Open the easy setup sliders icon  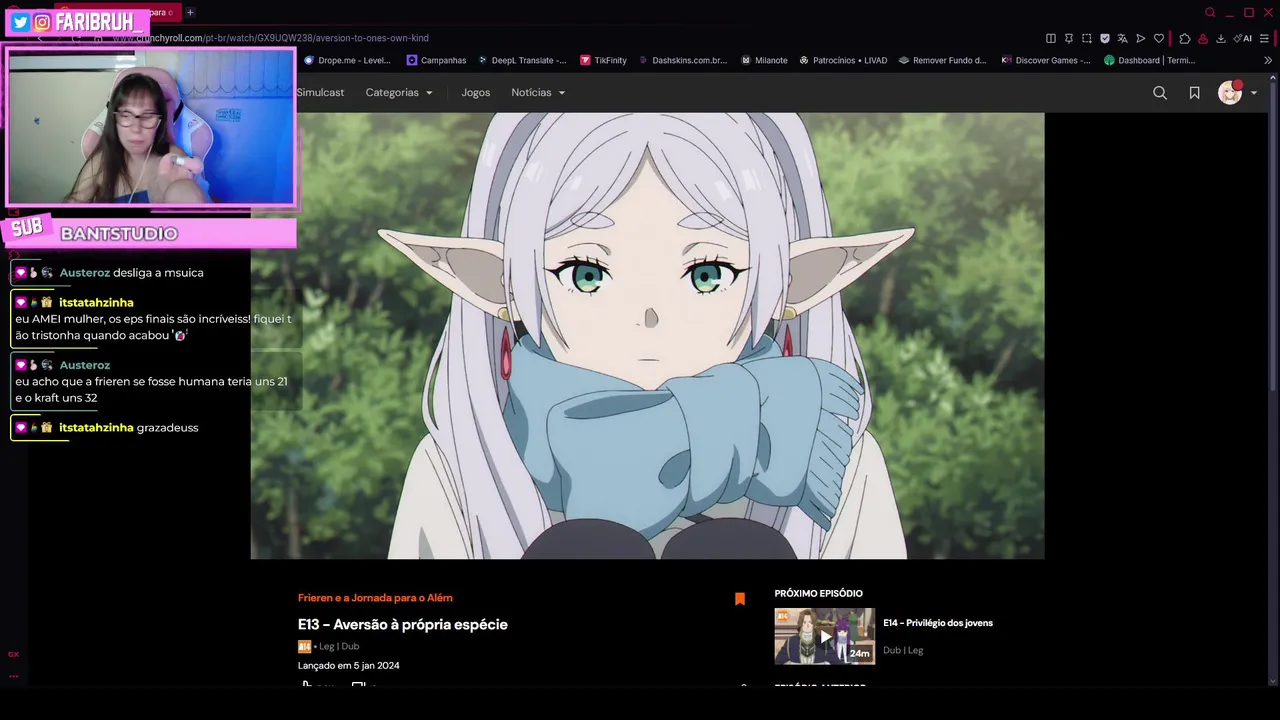pos(1265,38)
